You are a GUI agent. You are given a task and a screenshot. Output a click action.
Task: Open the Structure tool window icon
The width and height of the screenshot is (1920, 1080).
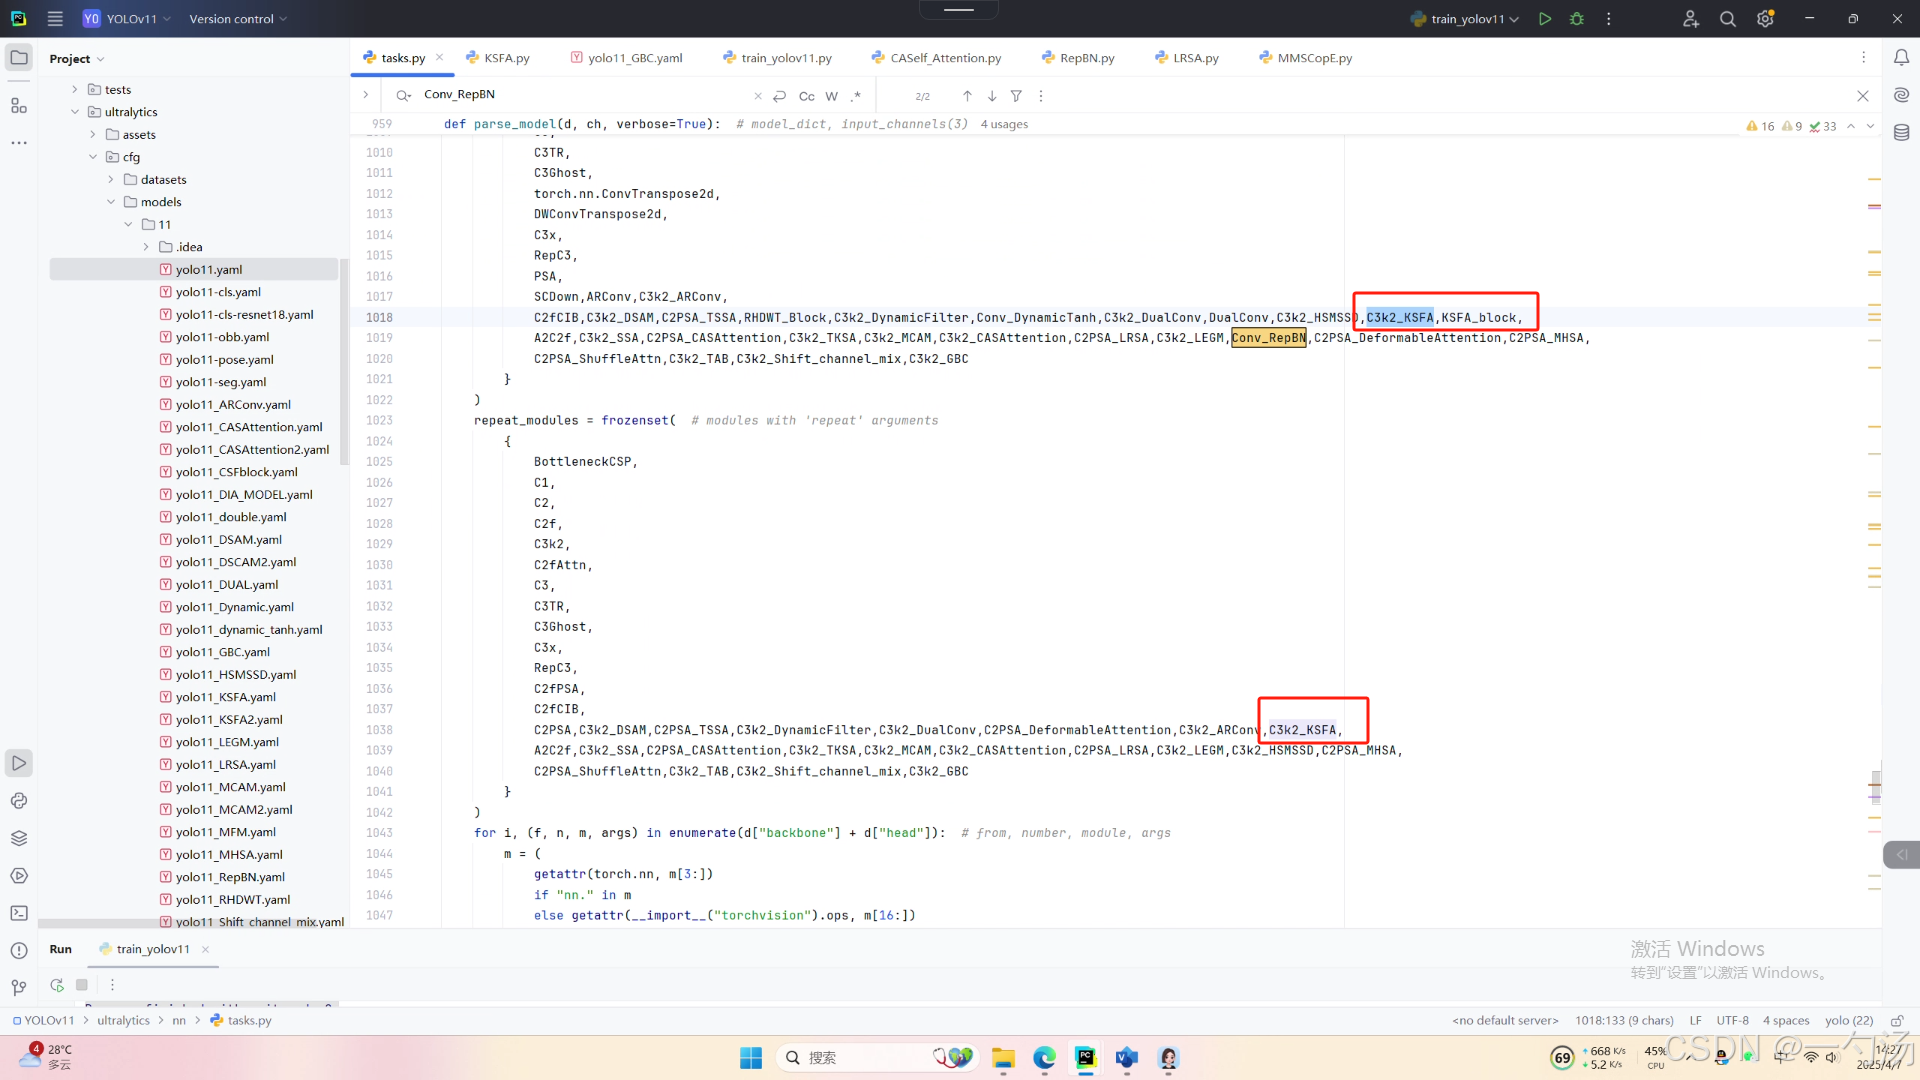[19, 105]
